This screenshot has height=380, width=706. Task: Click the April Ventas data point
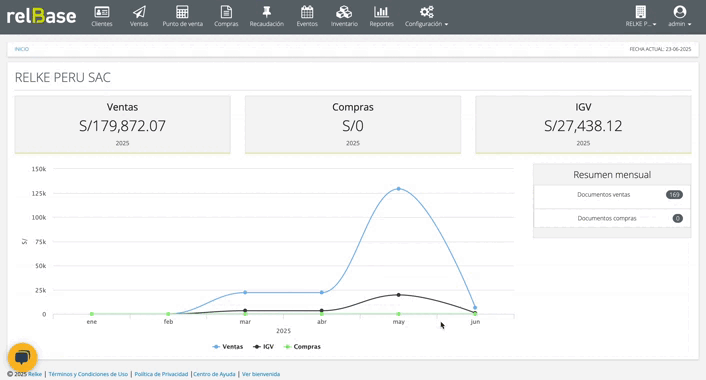click(x=321, y=292)
